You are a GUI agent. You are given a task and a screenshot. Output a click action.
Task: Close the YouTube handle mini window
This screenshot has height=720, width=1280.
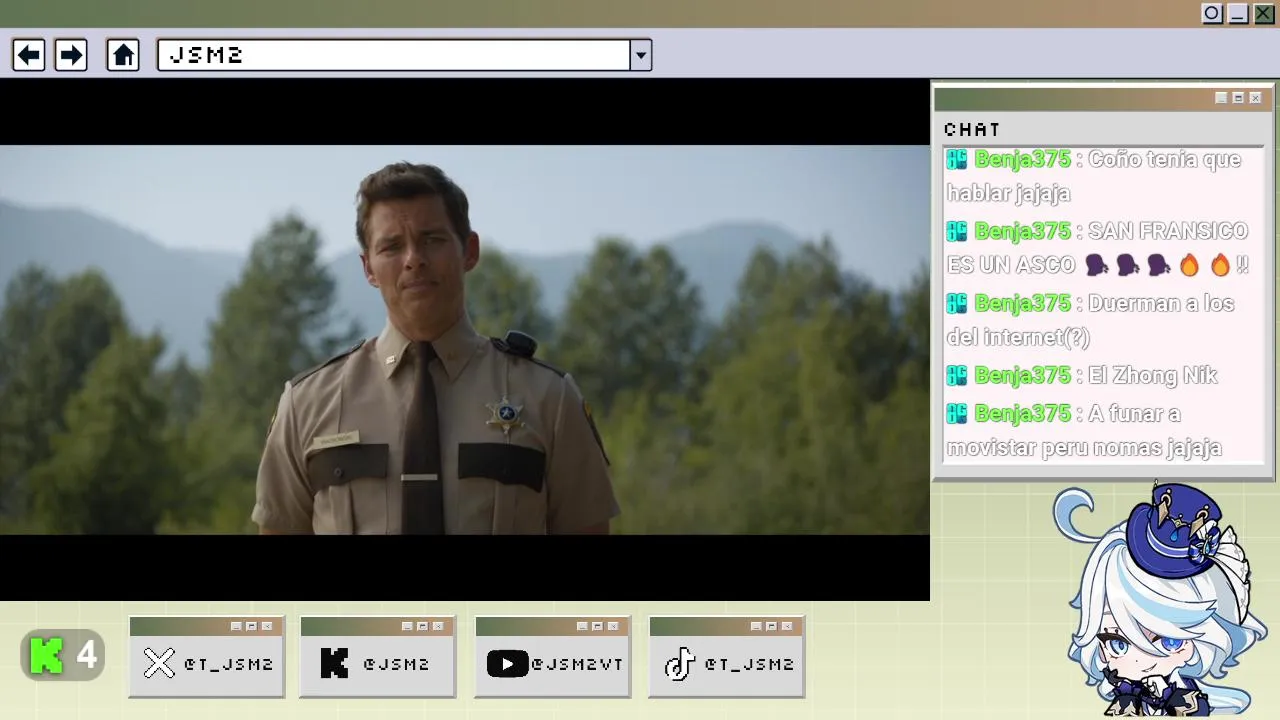pos(613,626)
